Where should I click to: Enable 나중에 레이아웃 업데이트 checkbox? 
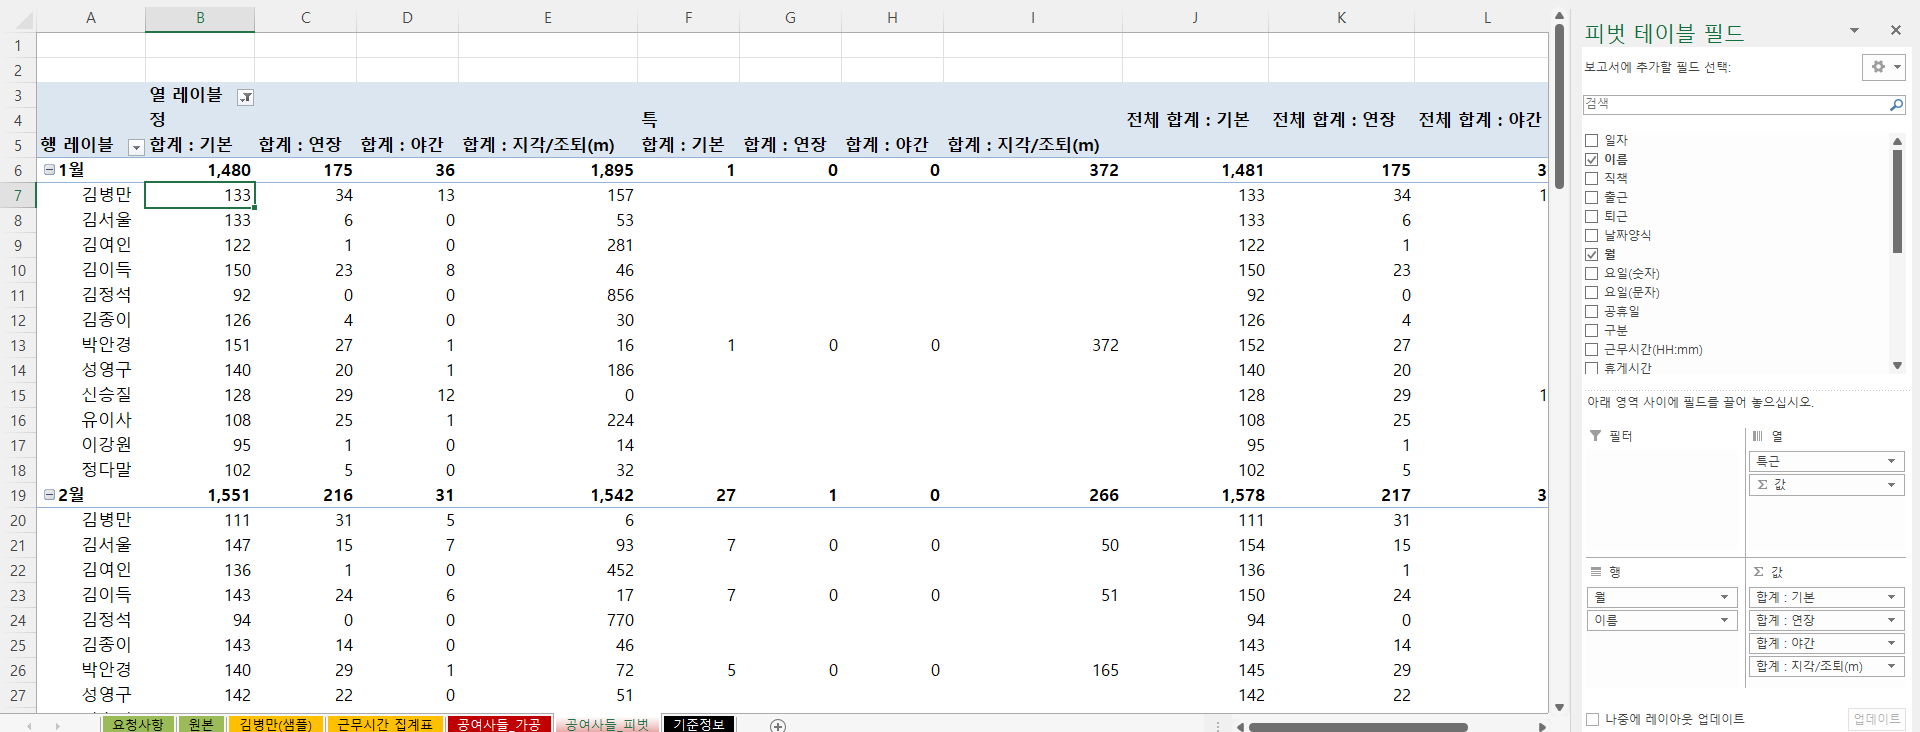[x=1593, y=719]
